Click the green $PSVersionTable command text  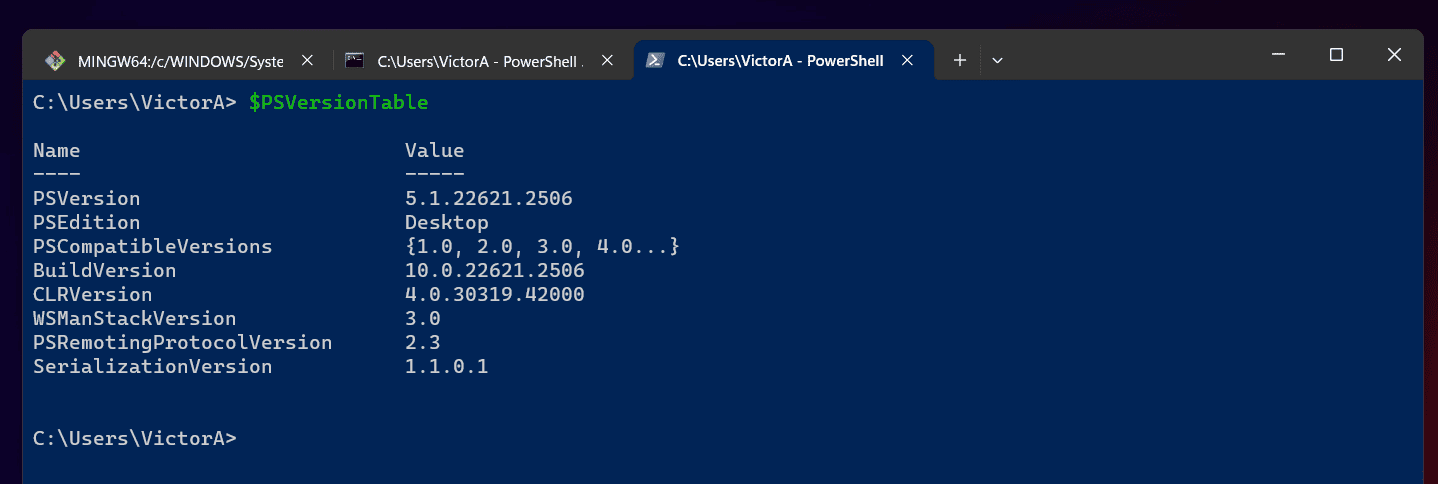(x=338, y=103)
